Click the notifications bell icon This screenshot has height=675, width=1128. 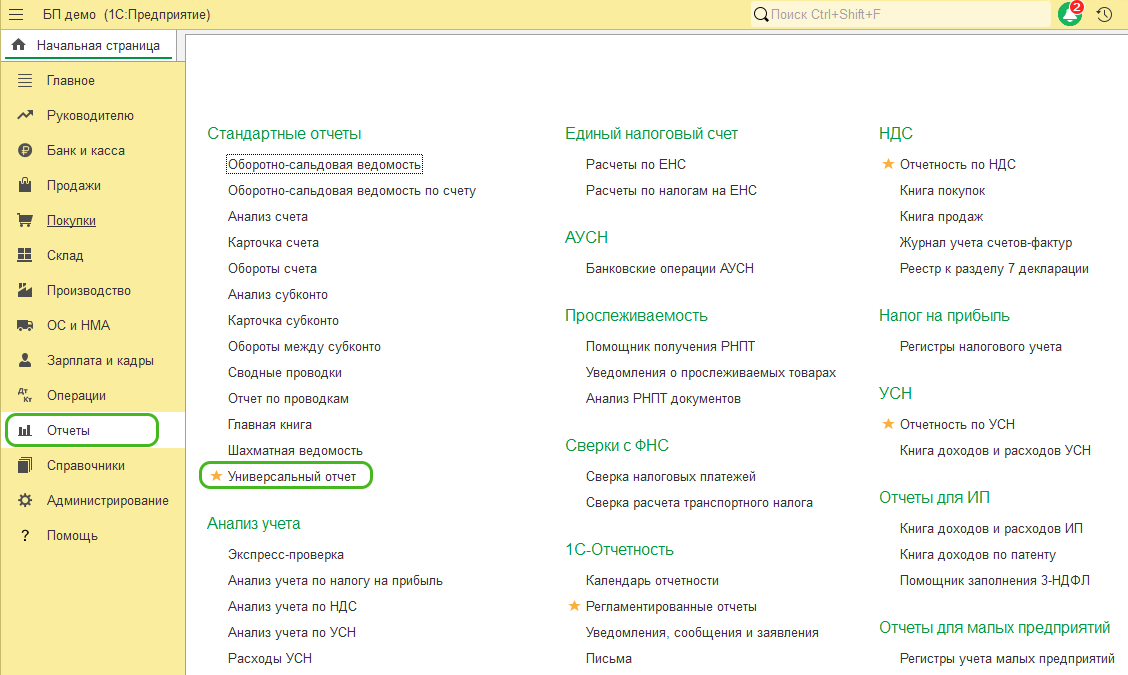1070,14
